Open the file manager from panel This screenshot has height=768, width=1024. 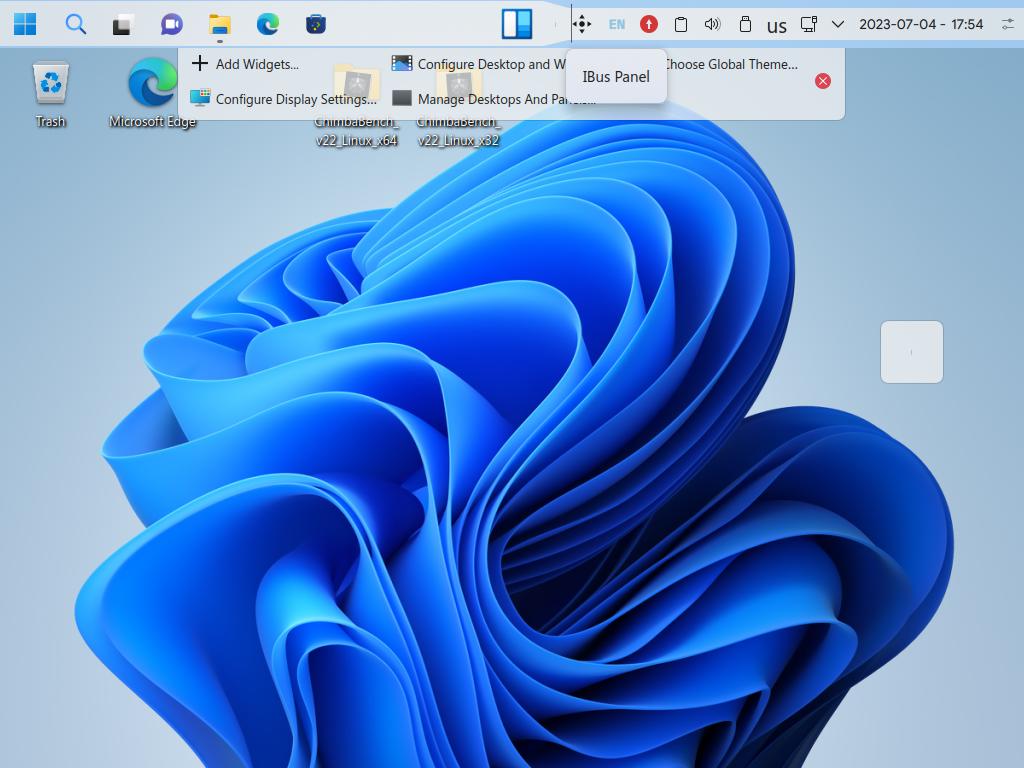pyautogui.click(x=219, y=24)
